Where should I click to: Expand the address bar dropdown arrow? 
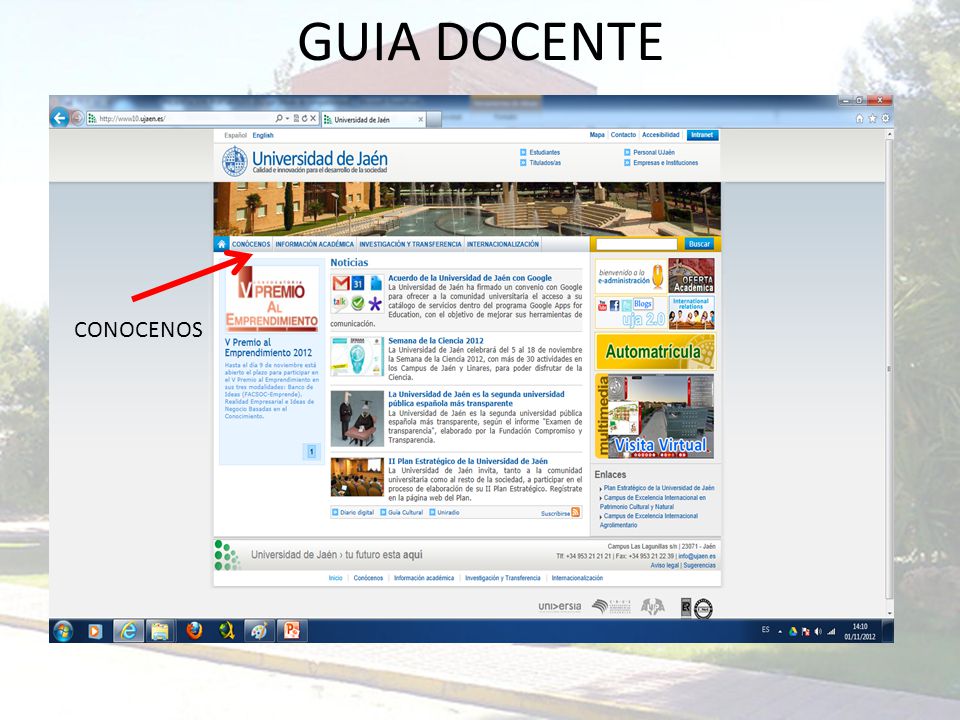(288, 118)
